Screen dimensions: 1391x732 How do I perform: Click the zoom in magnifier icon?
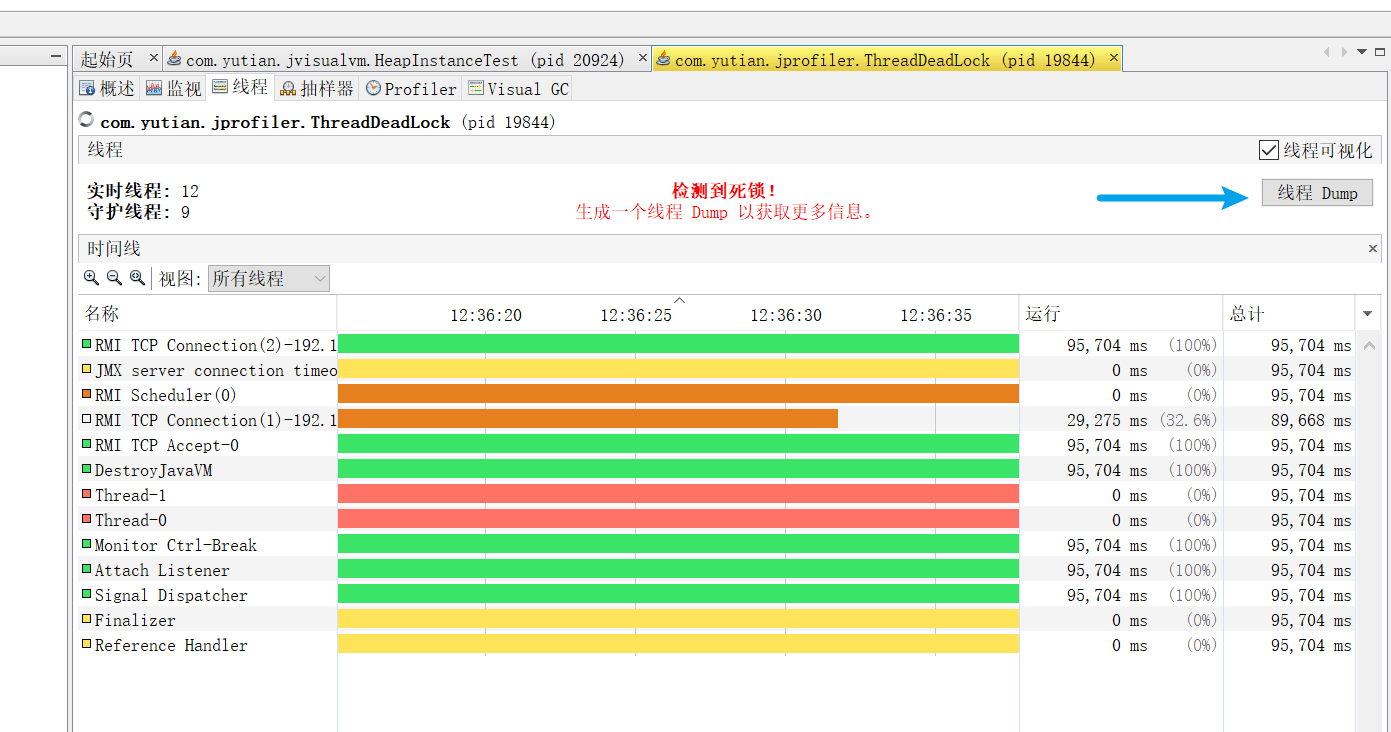[91, 278]
